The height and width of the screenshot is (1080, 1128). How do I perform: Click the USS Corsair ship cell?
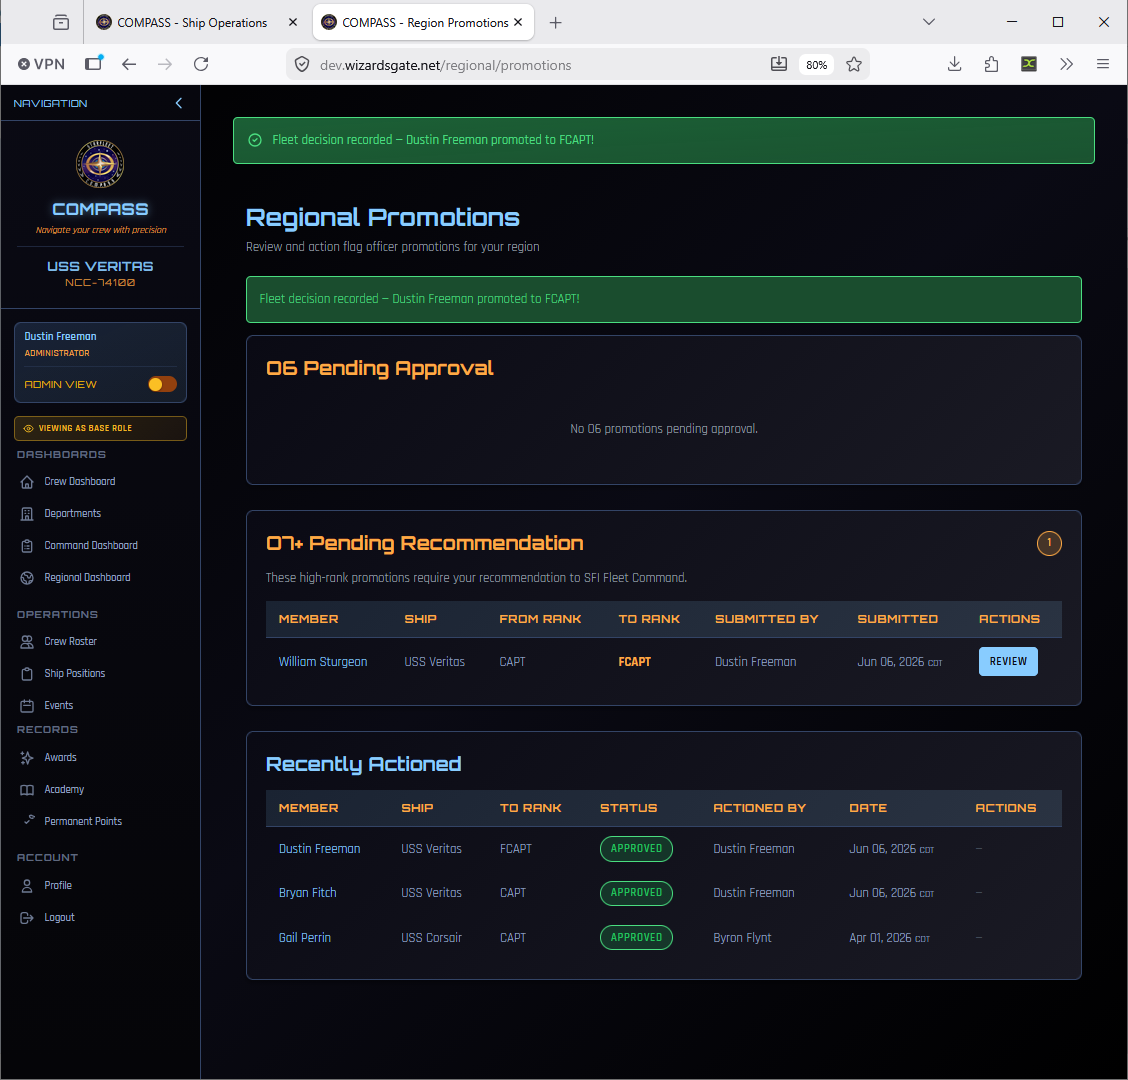click(432, 938)
